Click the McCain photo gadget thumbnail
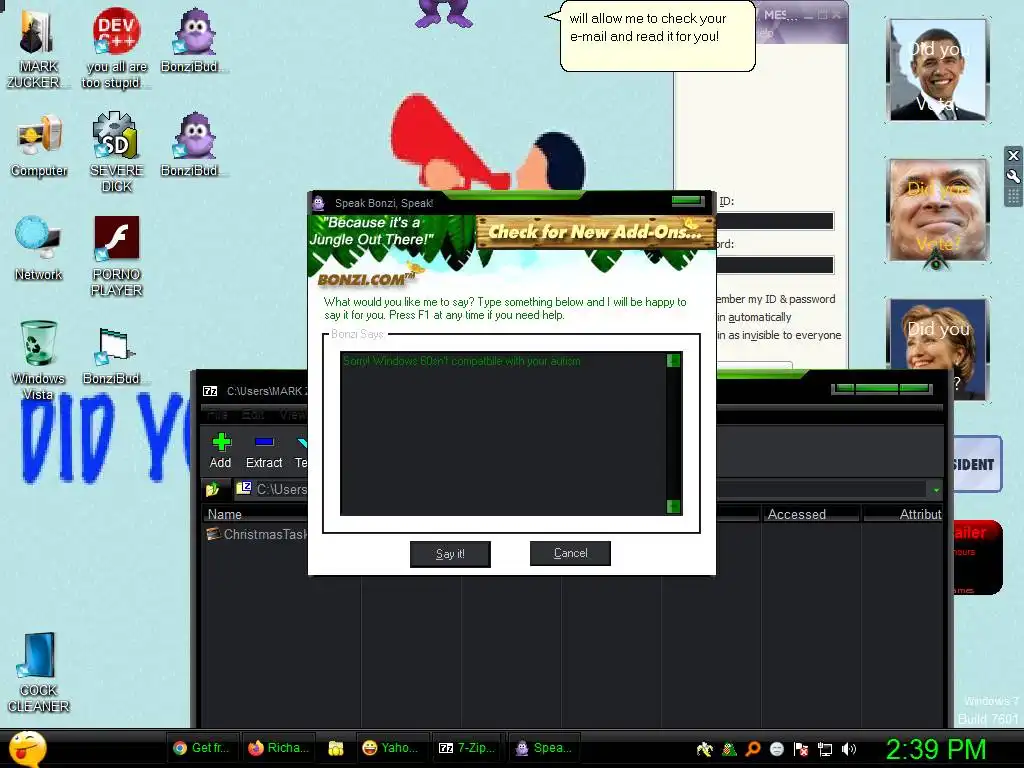 click(x=938, y=210)
